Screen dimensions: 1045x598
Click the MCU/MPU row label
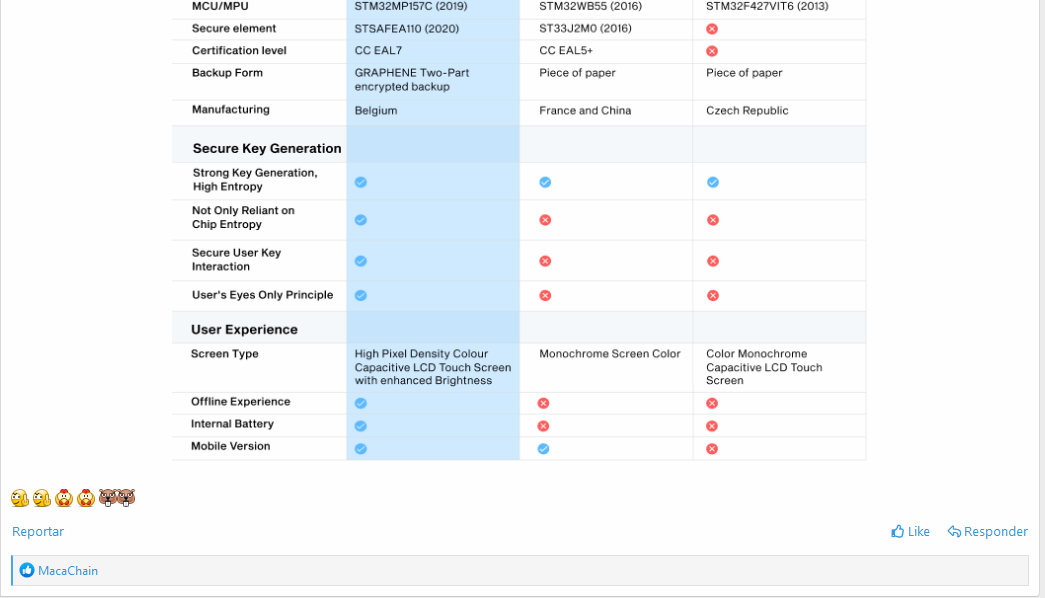pos(220,6)
